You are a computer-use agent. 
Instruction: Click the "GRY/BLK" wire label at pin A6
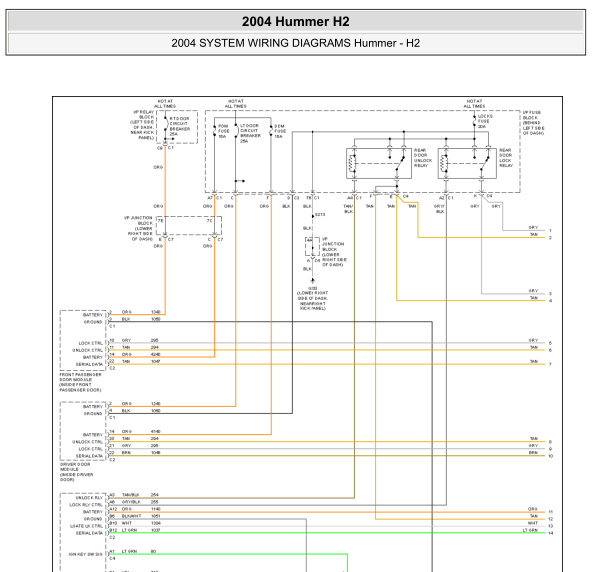(x=131, y=502)
